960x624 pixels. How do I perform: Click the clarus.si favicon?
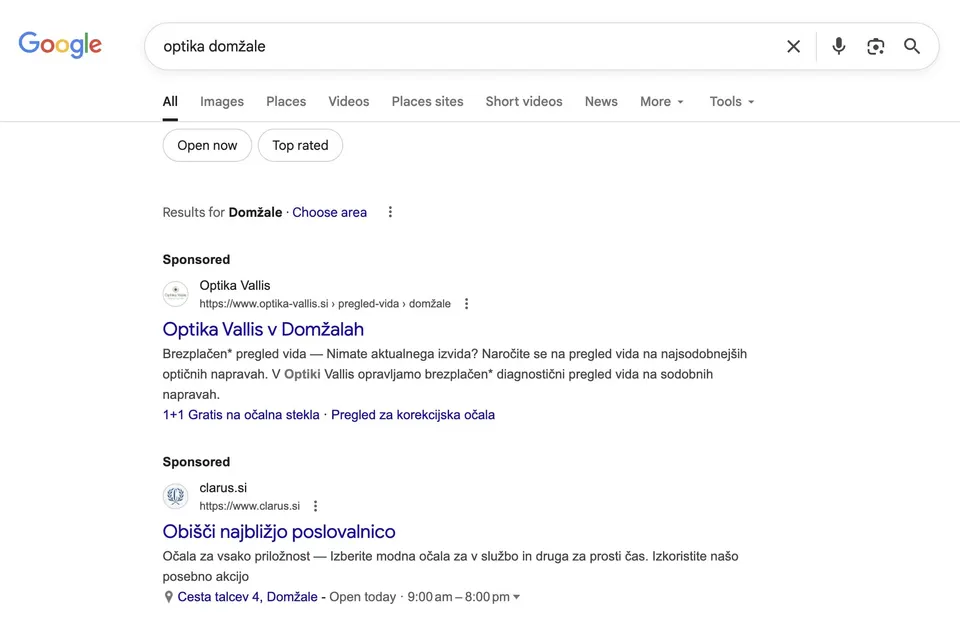(175, 496)
